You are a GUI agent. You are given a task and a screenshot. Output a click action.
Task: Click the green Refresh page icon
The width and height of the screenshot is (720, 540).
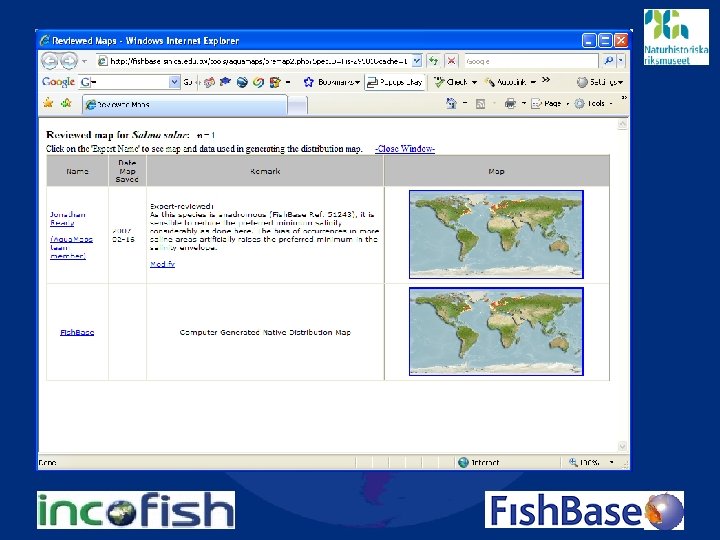coord(433,61)
